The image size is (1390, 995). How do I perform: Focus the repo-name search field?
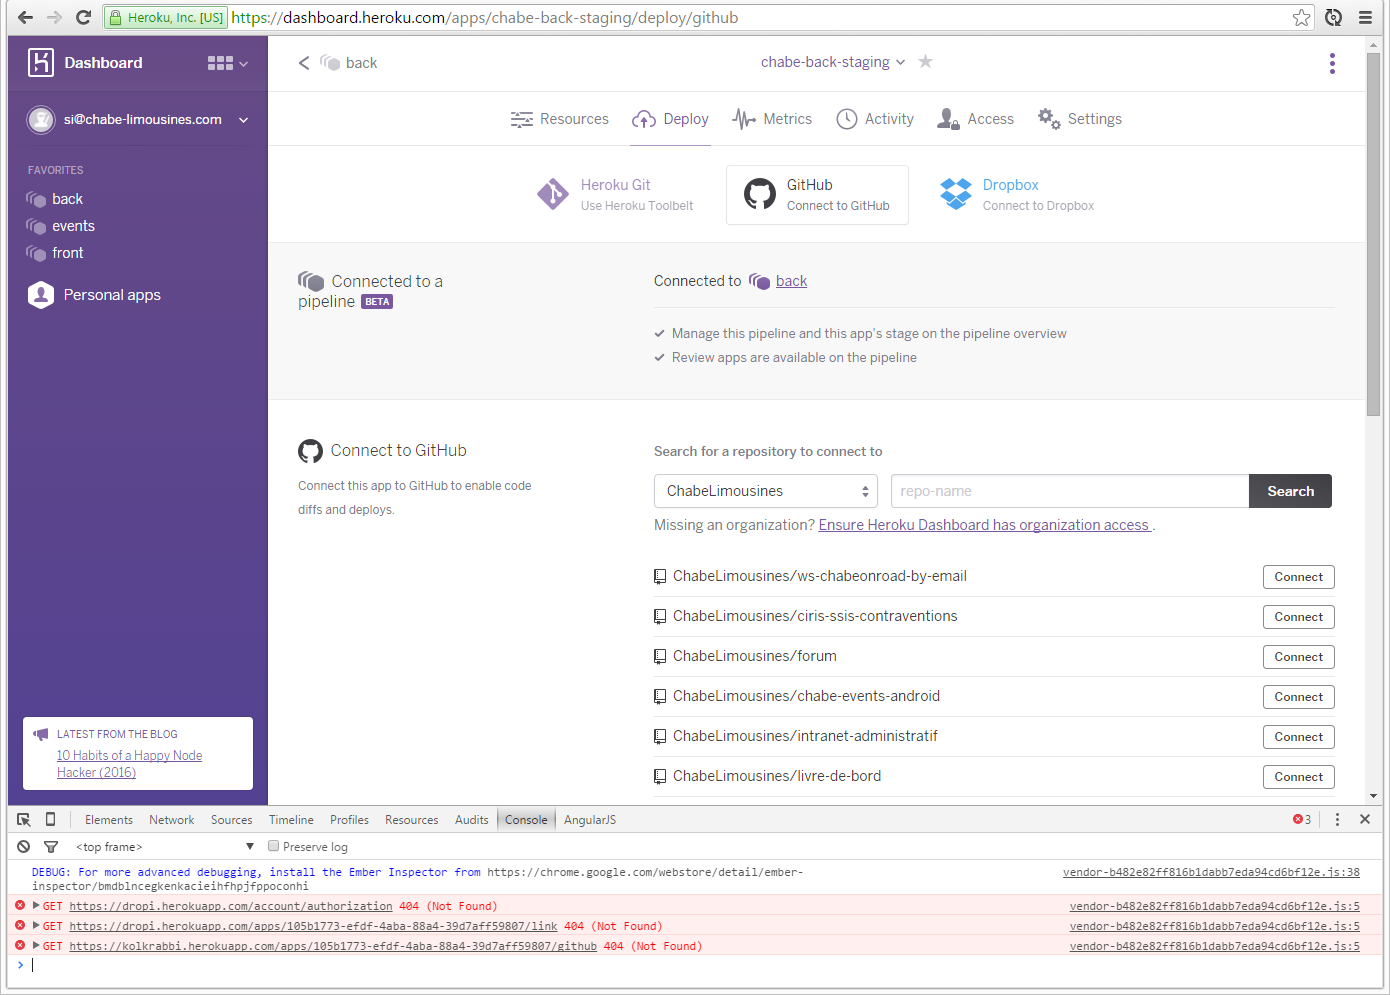tap(1069, 491)
